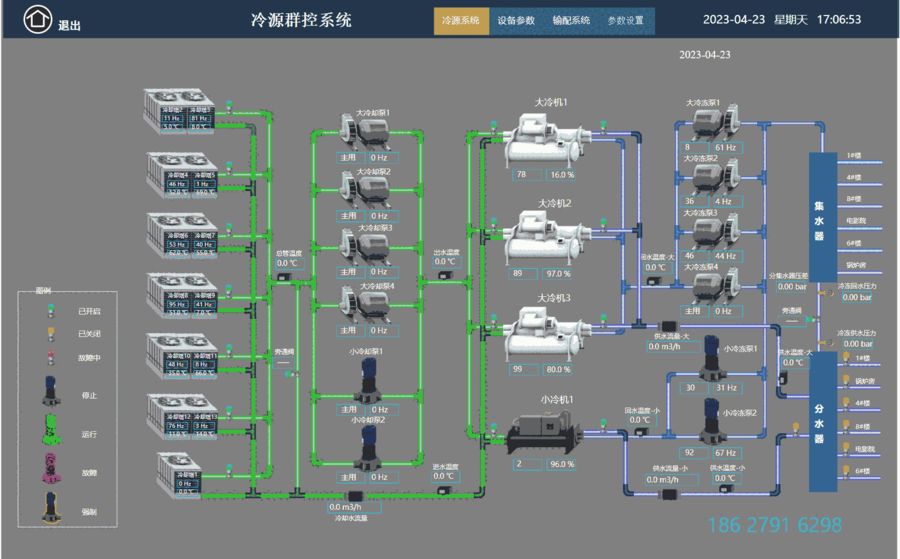Switch to the 输配系统 tab

(x=571, y=20)
